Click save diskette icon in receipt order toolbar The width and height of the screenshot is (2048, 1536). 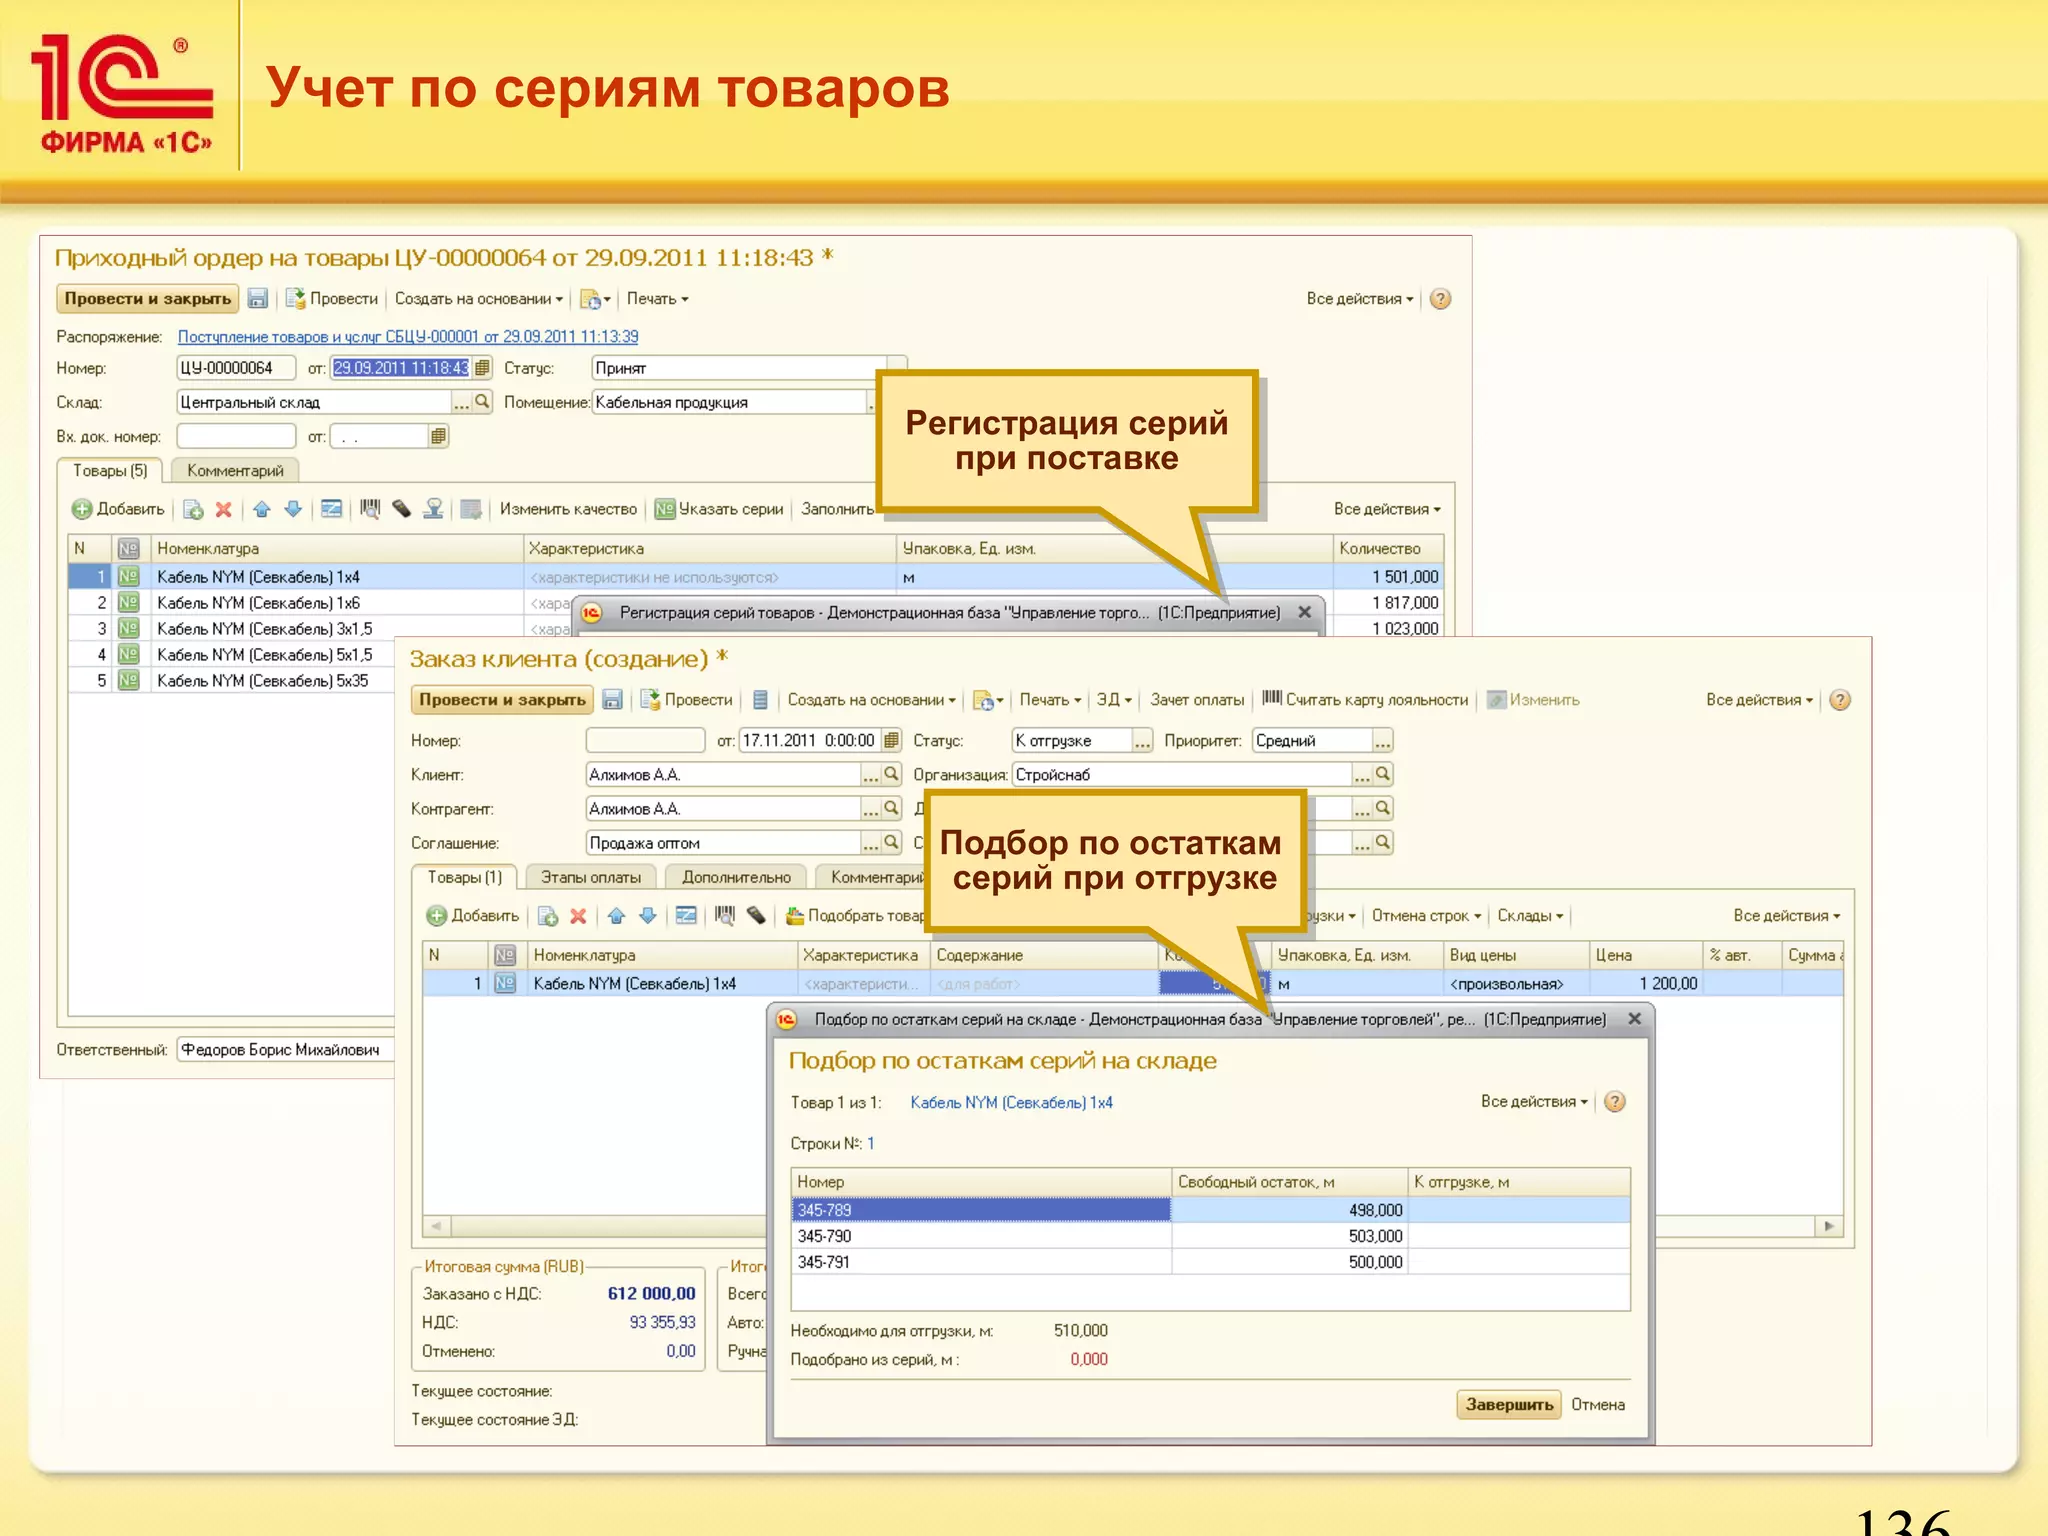click(x=257, y=299)
